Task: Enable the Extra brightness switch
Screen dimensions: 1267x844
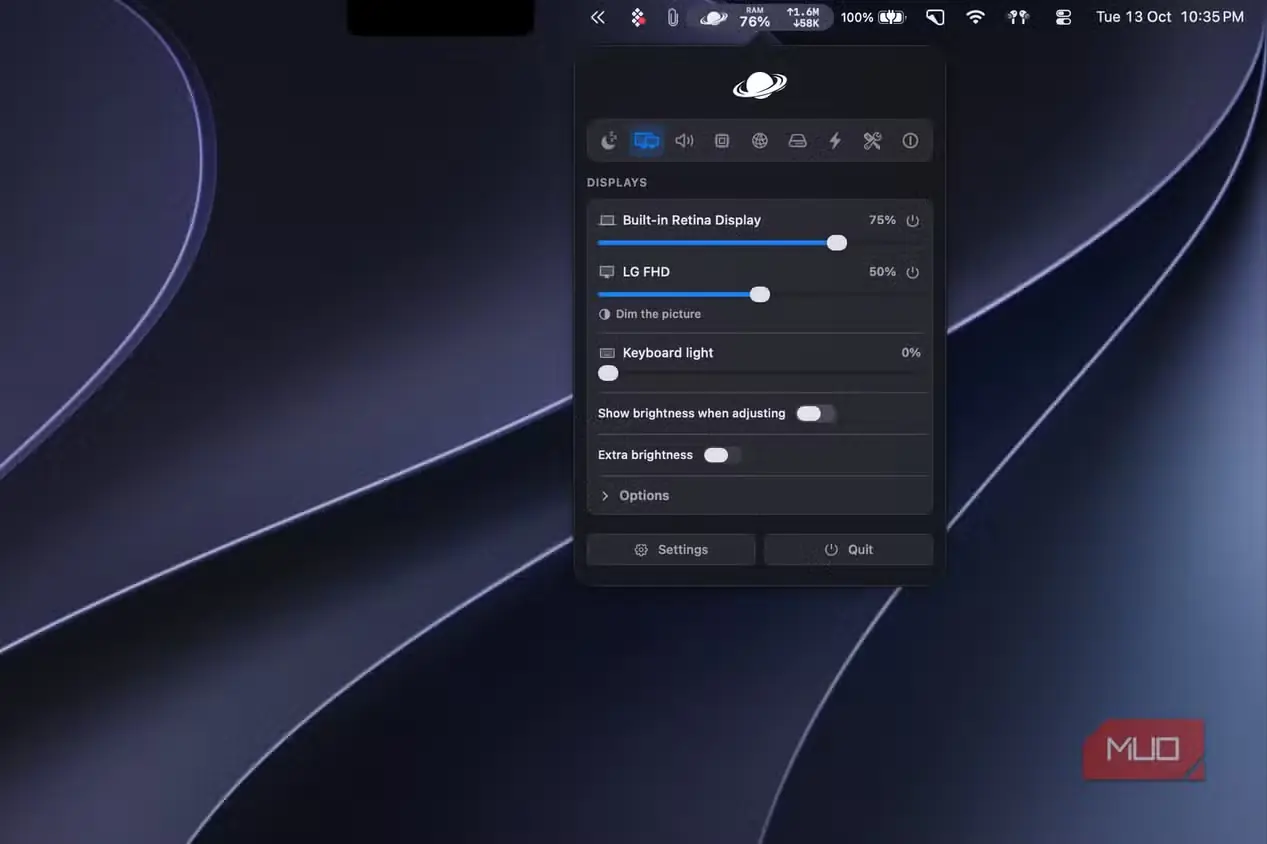Action: (x=722, y=455)
